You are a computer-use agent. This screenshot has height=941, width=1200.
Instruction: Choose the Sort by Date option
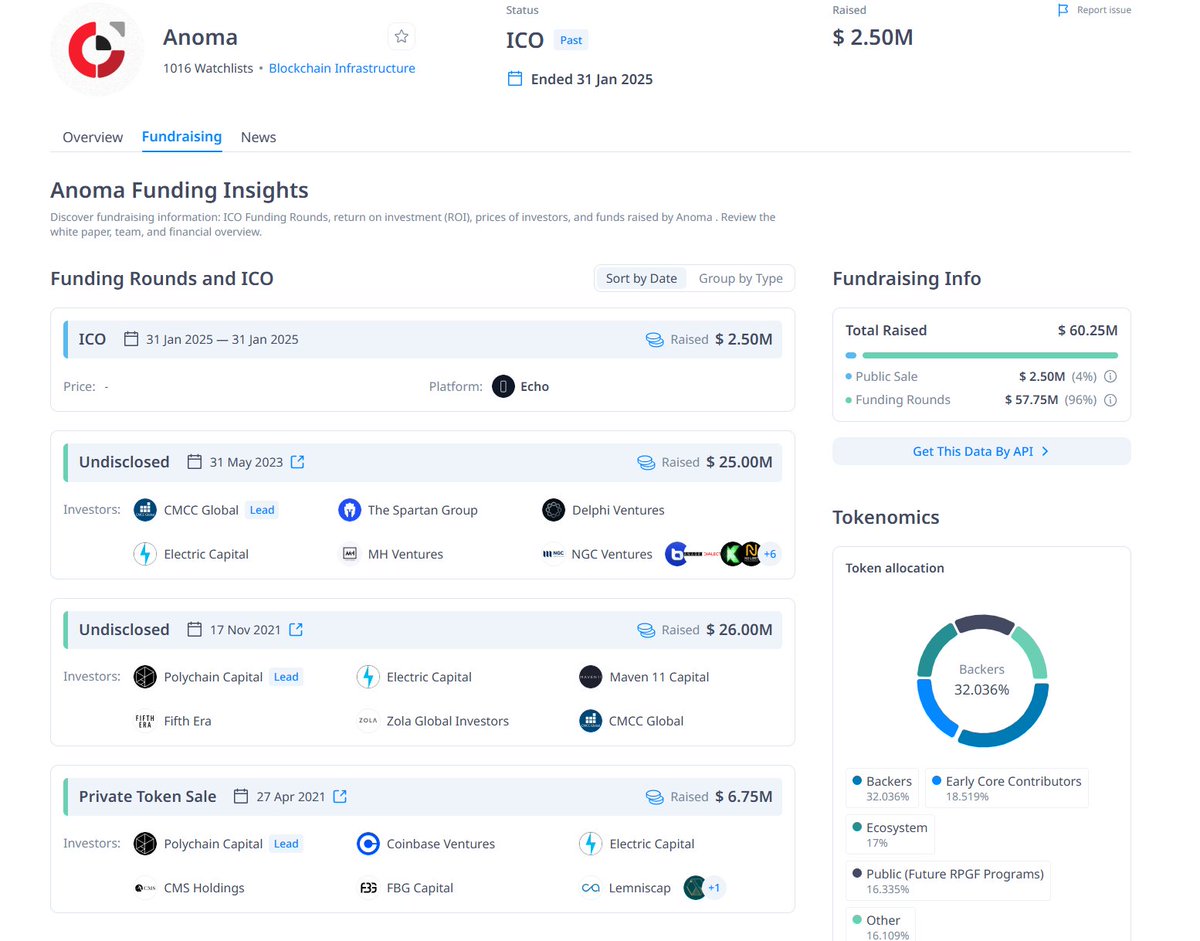(x=641, y=278)
